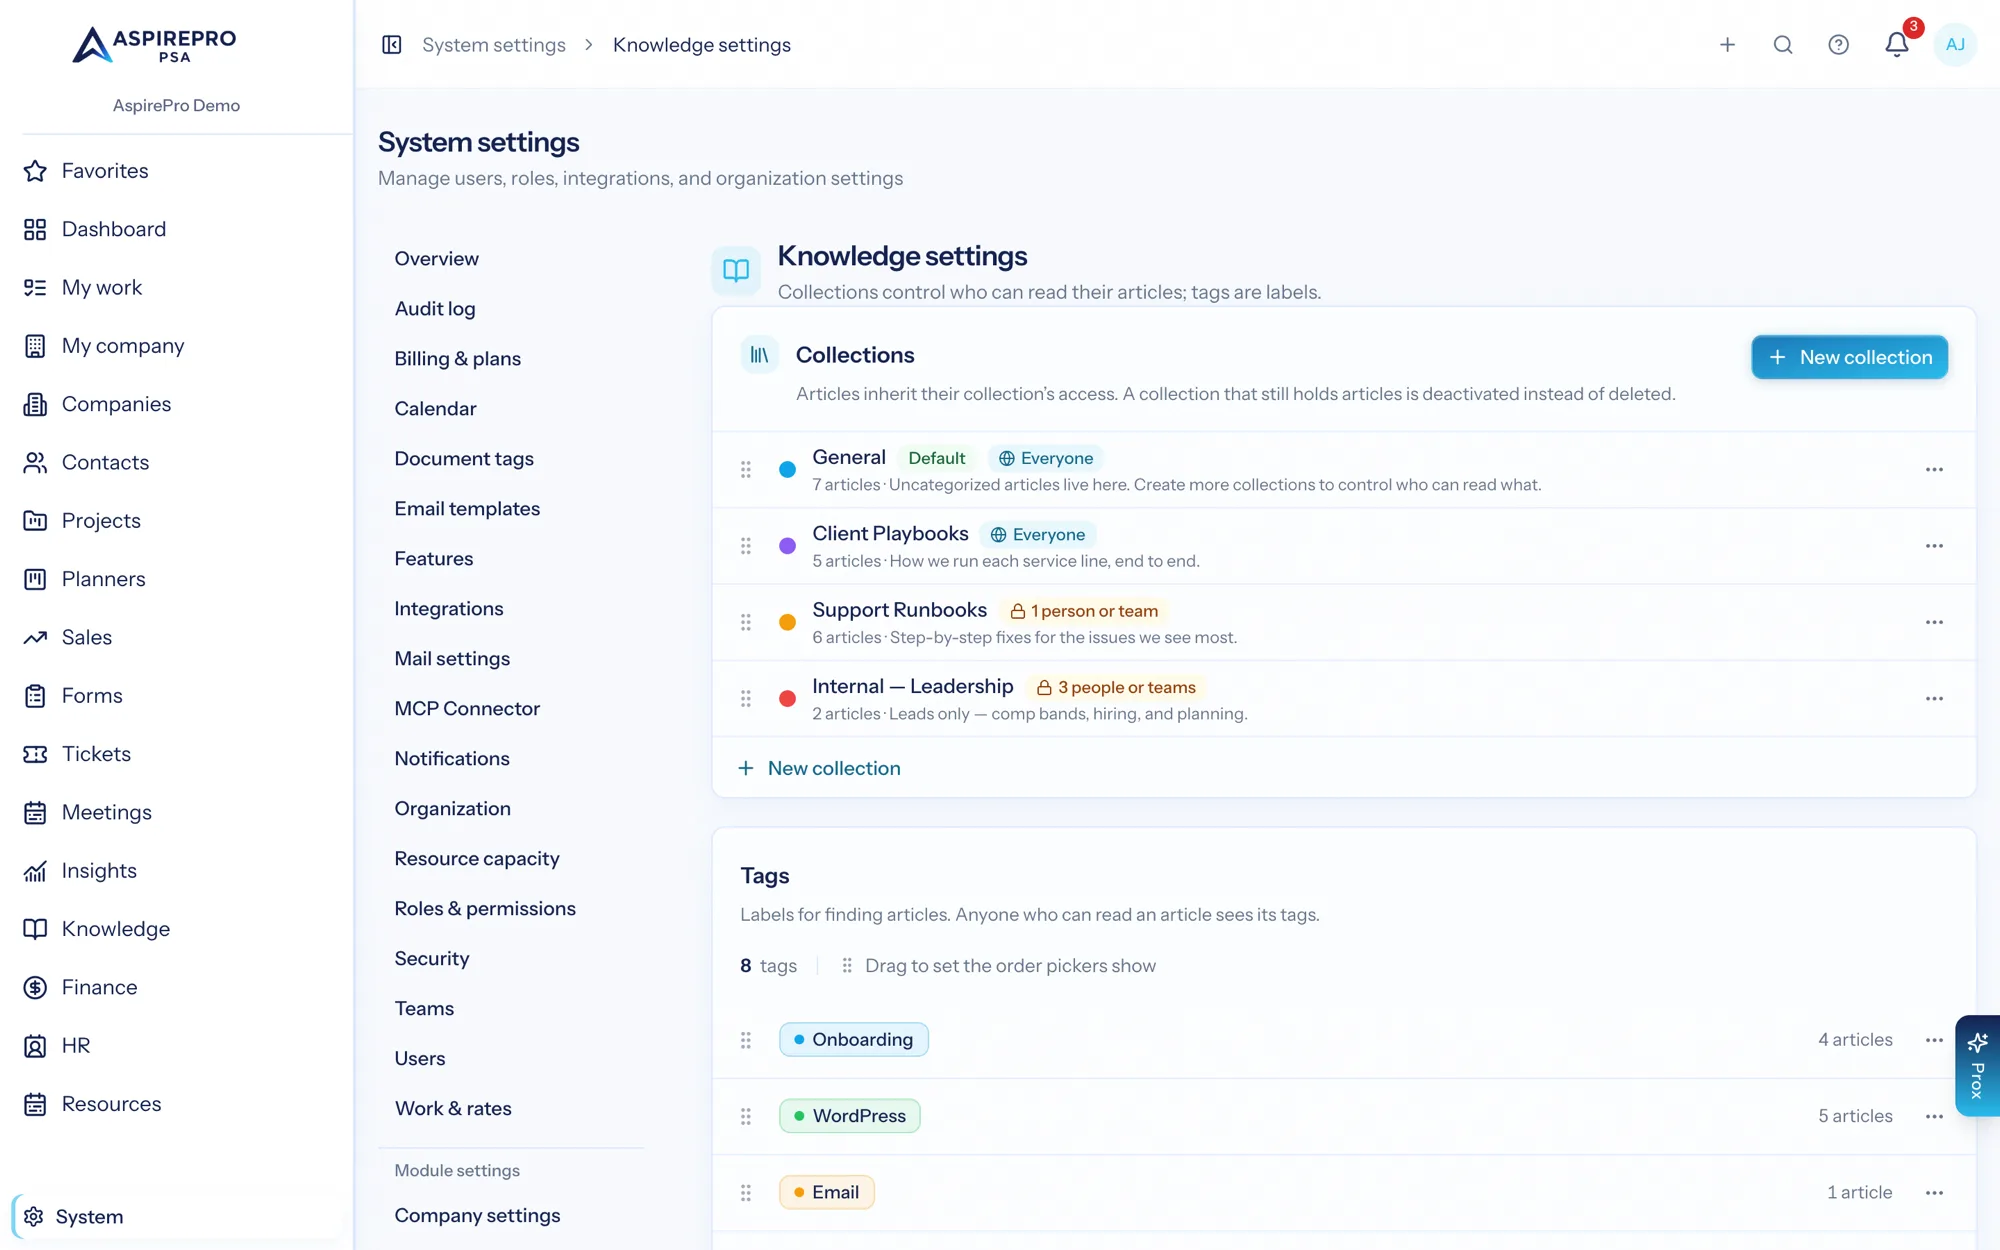2000x1250 pixels.
Task: Click the Onboarding tag chip
Action: [x=854, y=1040]
